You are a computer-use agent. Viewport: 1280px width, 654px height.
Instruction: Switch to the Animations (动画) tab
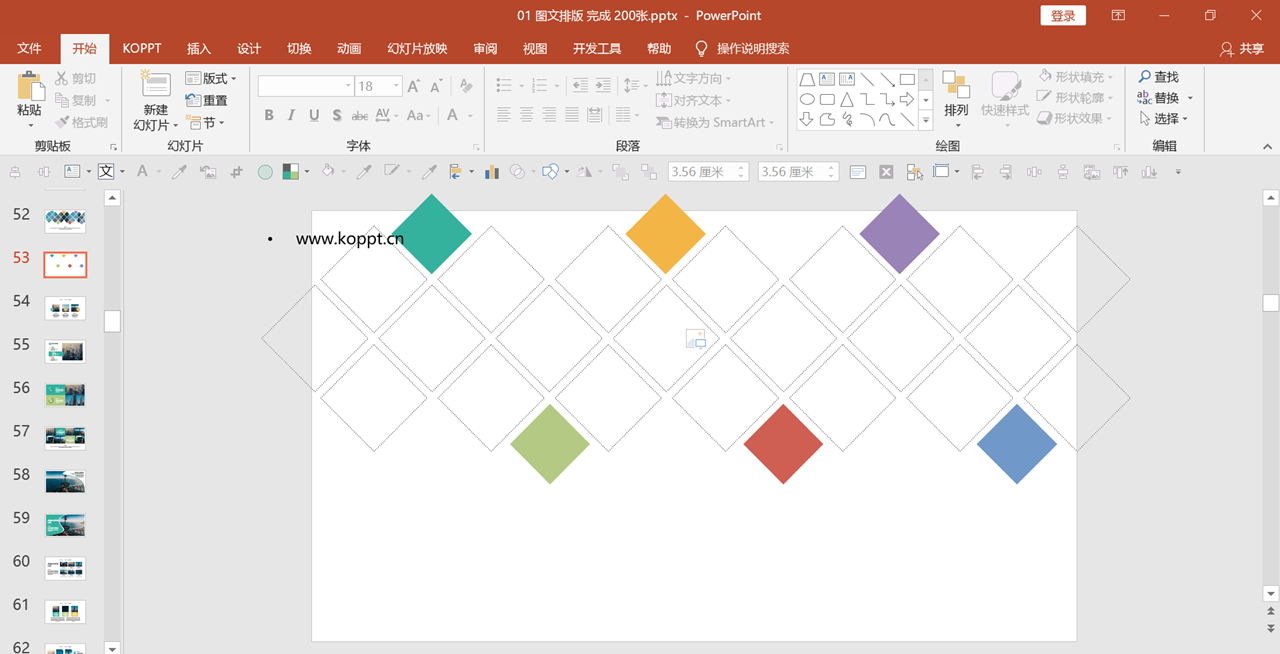[x=349, y=48]
